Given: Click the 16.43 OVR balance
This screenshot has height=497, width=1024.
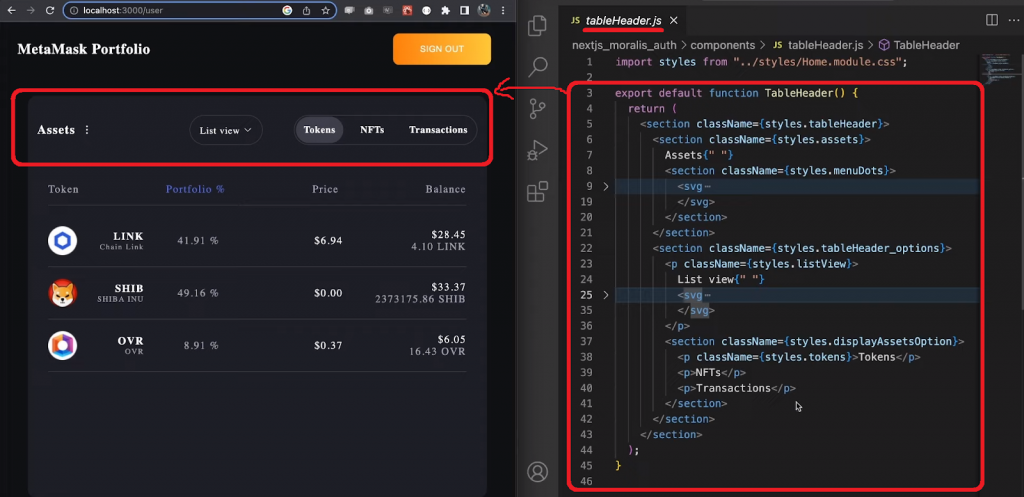Looking at the screenshot, I should (438, 351).
